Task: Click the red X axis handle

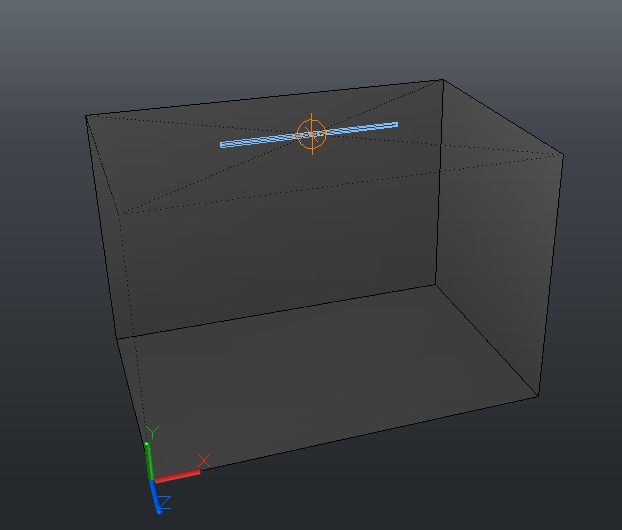Action: pos(177,476)
